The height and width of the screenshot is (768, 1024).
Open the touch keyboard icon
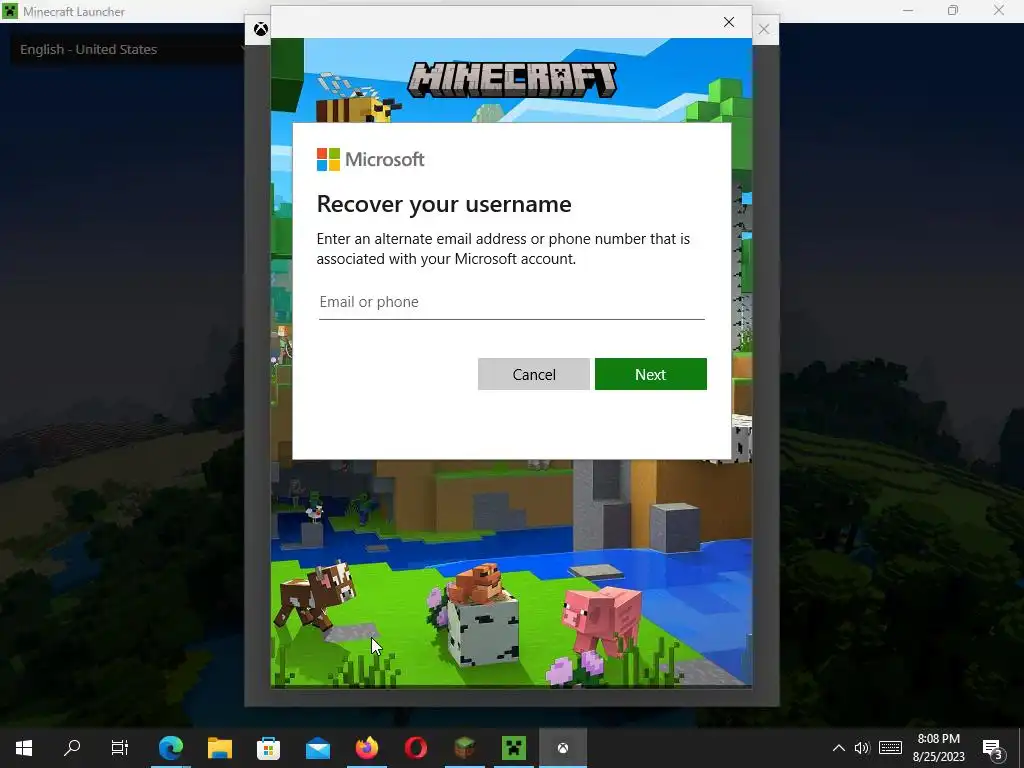[890, 748]
